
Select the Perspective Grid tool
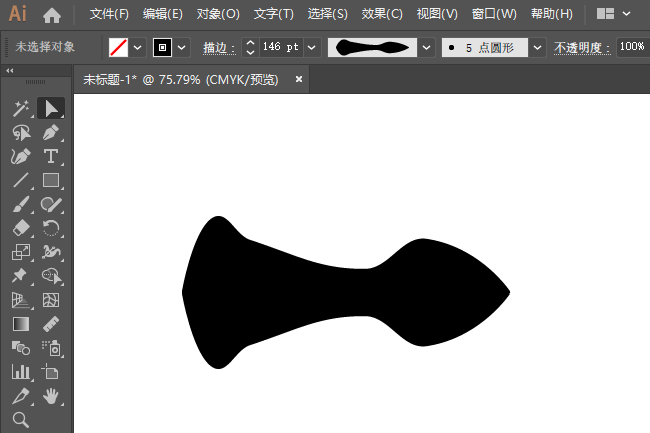coord(21,300)
